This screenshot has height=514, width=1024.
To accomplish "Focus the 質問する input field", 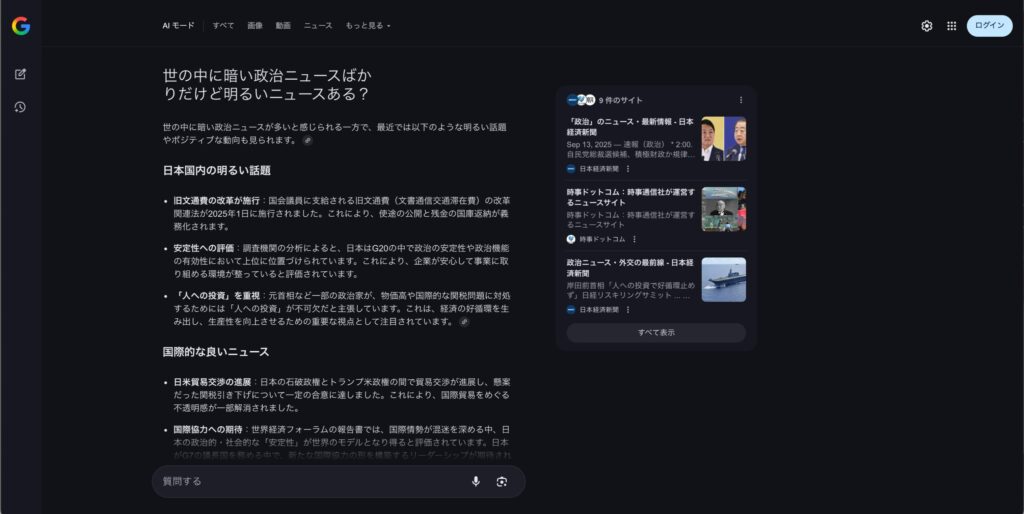I will 310,481.
